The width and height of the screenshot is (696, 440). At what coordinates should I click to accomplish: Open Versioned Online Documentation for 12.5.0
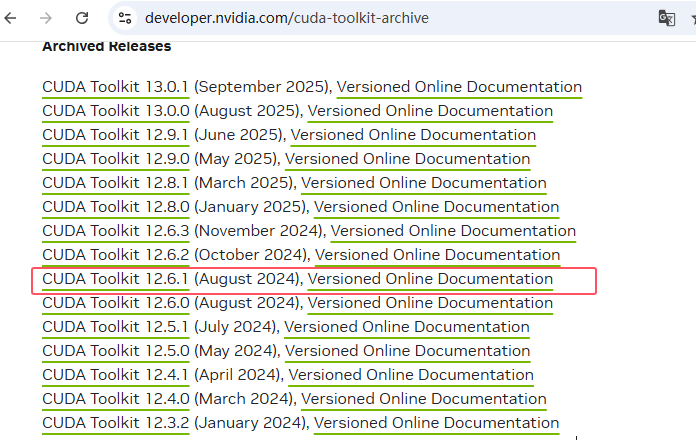[407, 351]
